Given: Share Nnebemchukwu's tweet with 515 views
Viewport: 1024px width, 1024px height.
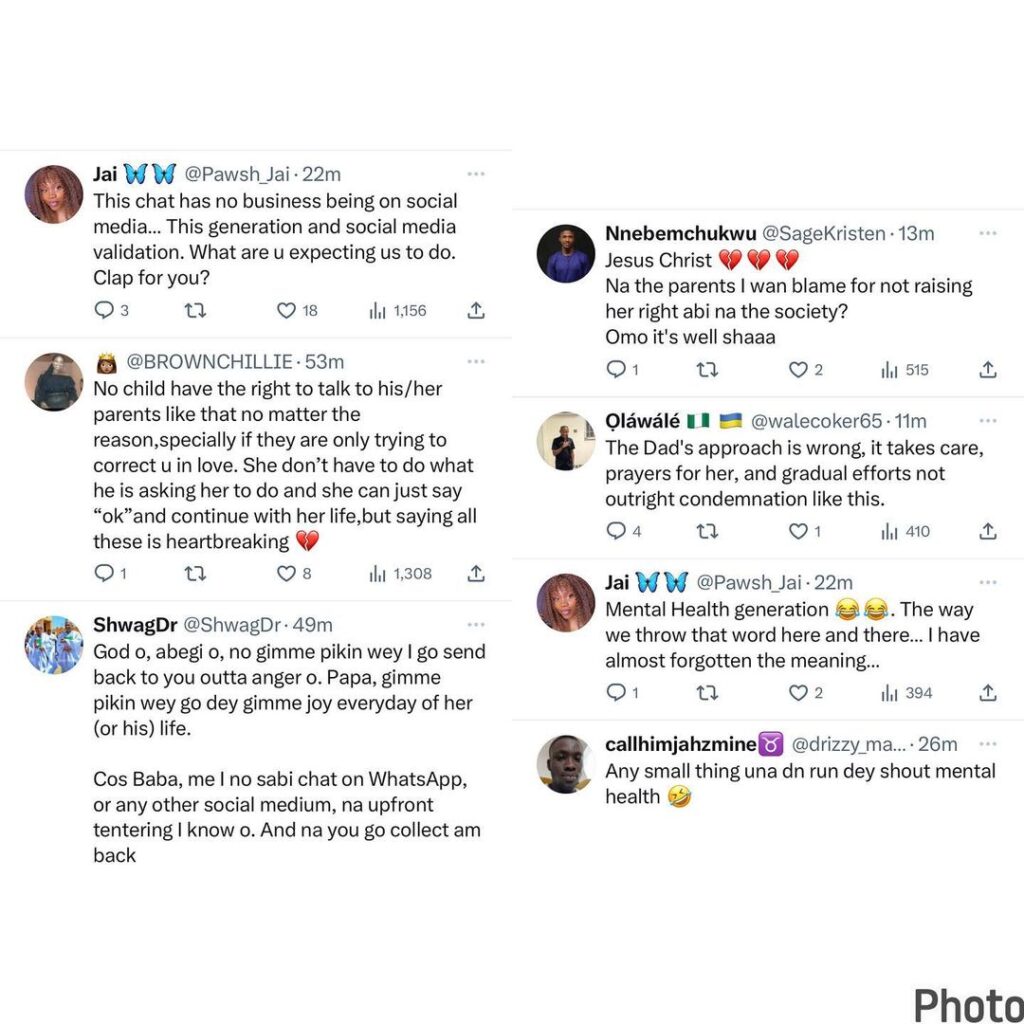Looking at the screenshot, I should 987,370.
